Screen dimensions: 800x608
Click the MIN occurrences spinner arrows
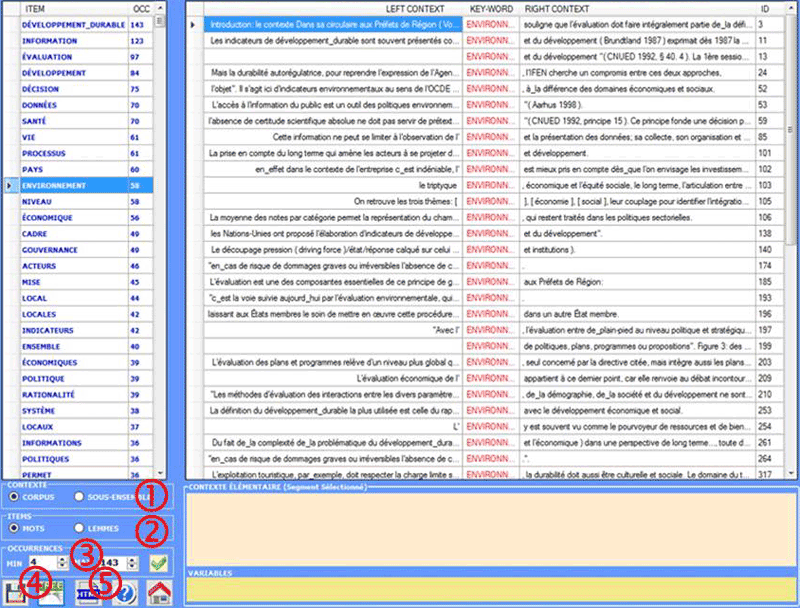point(62,563)
